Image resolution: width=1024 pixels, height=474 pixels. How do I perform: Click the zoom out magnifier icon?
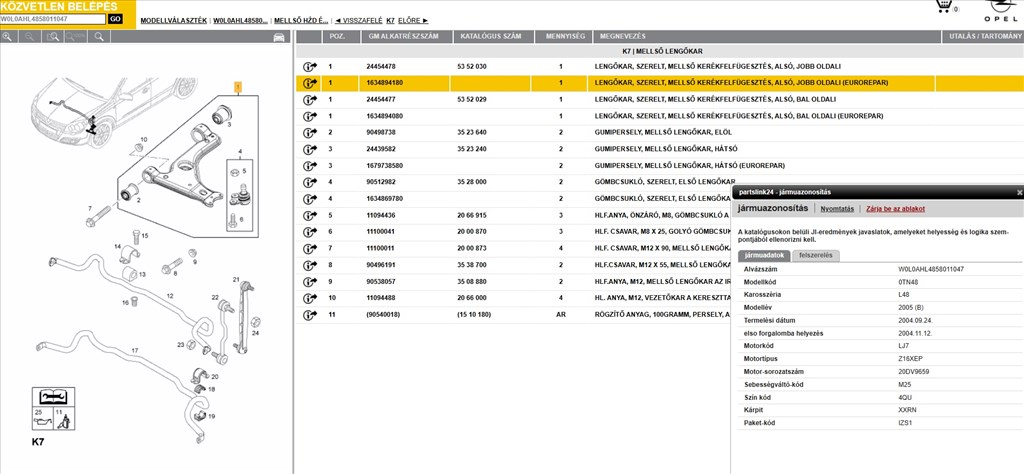tap(30, 37)
